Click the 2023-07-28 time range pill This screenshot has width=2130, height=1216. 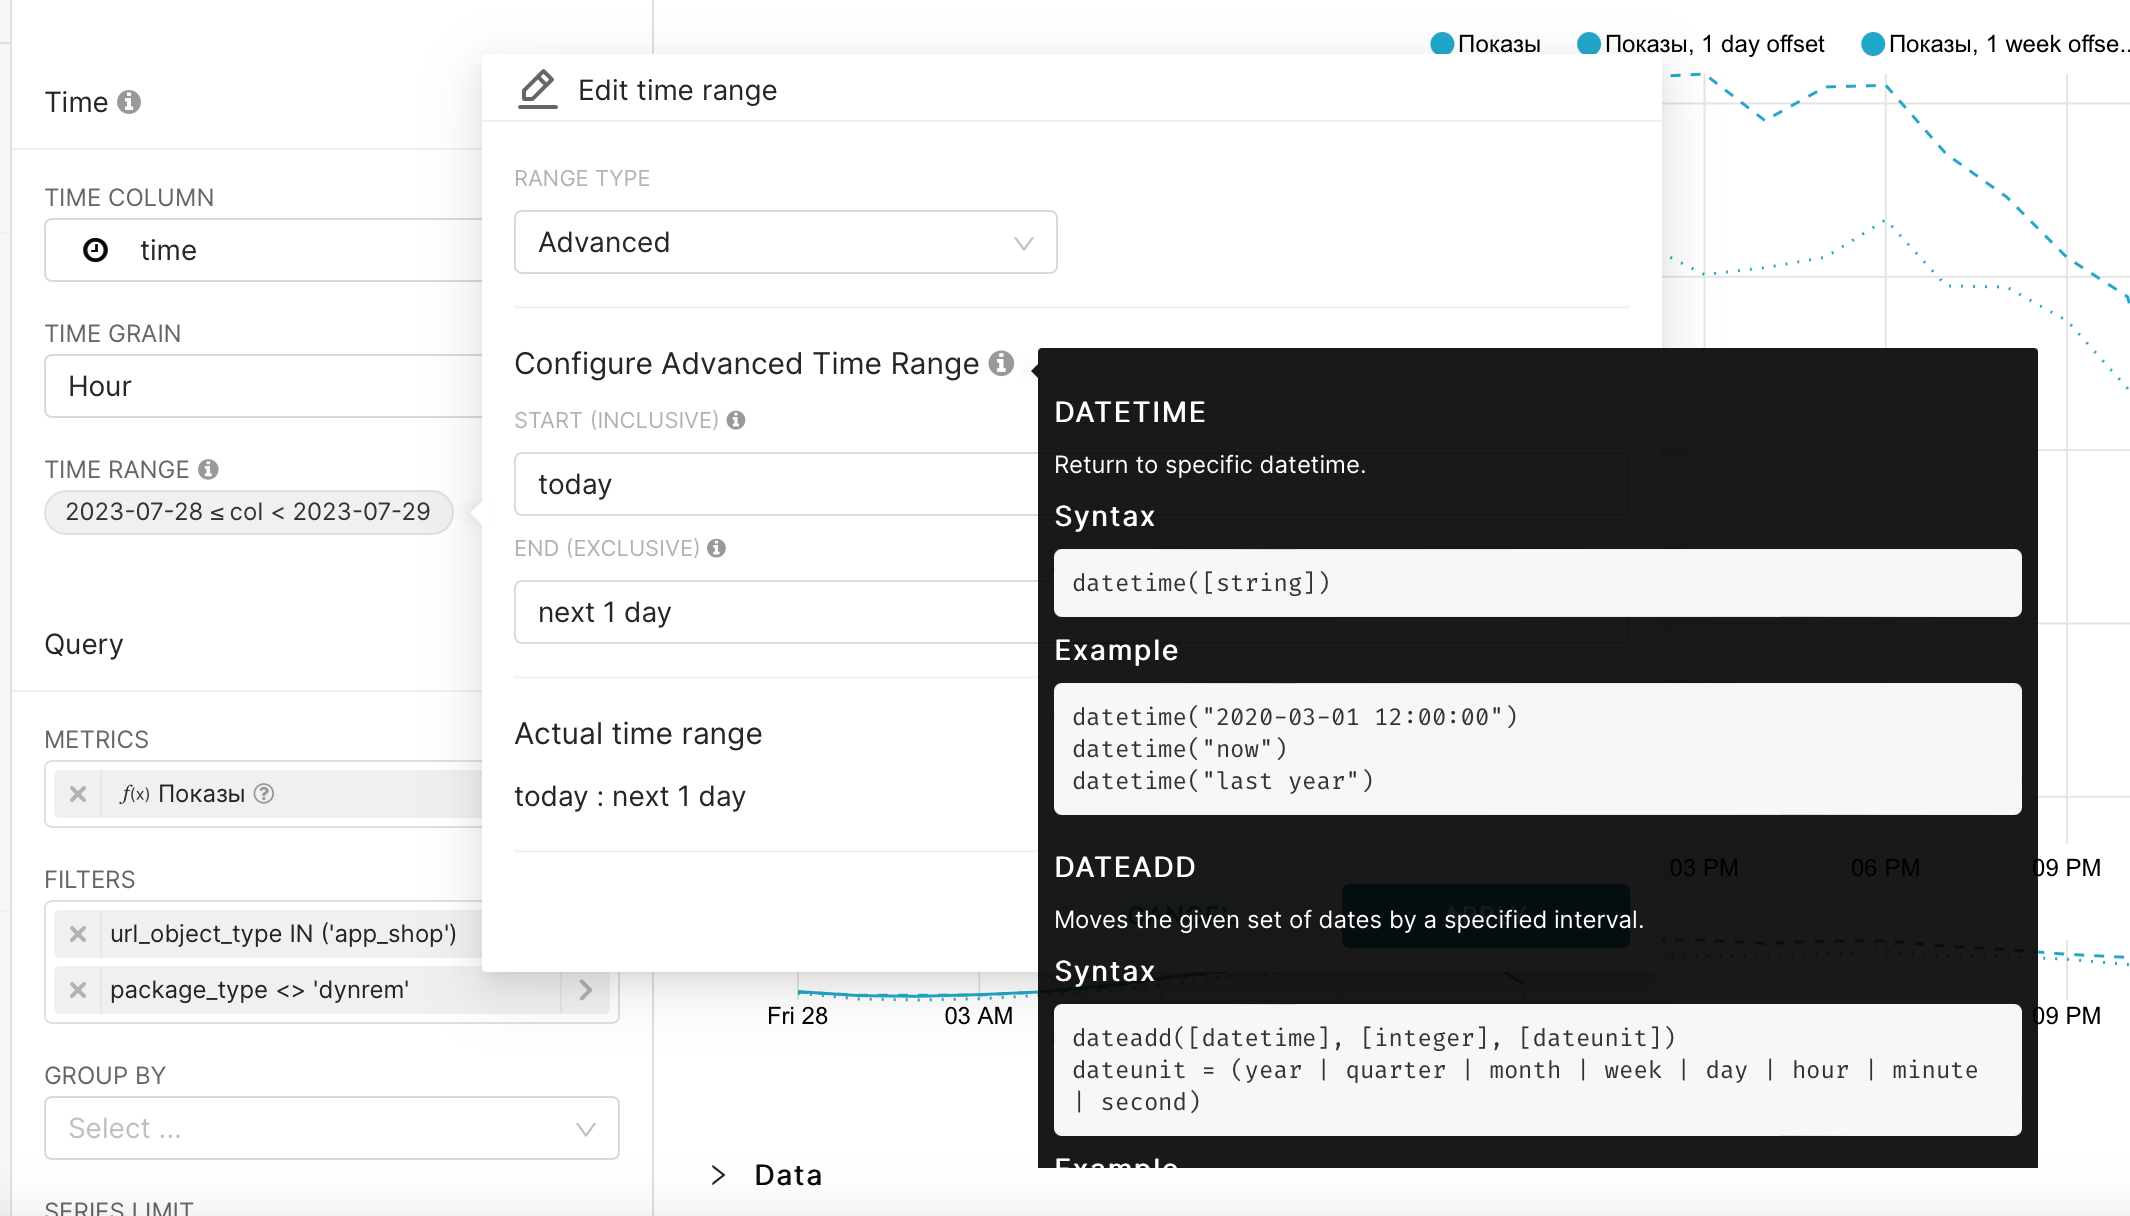coord(248,511)
